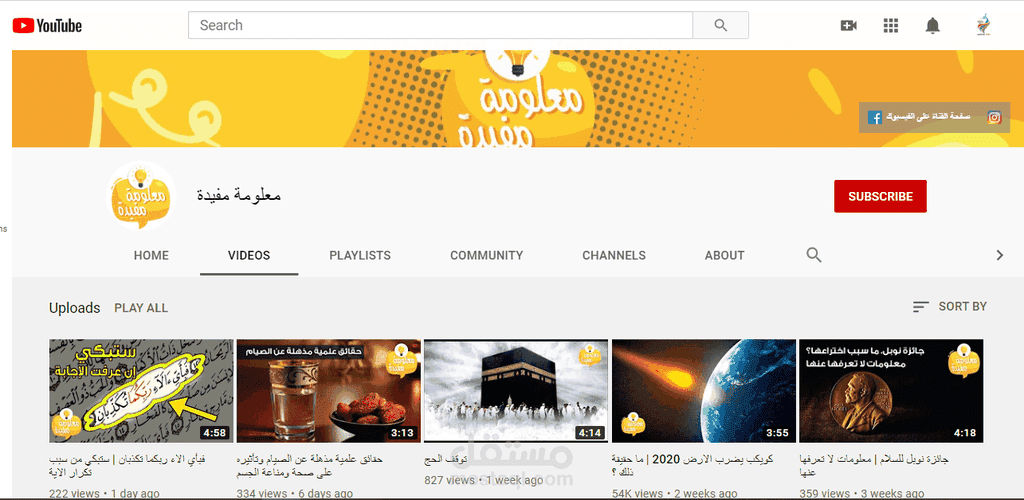Open the 3:55 asteroid video thumbnail
The width and height of the screenshot is (1024, 500).
coord(704,390)
